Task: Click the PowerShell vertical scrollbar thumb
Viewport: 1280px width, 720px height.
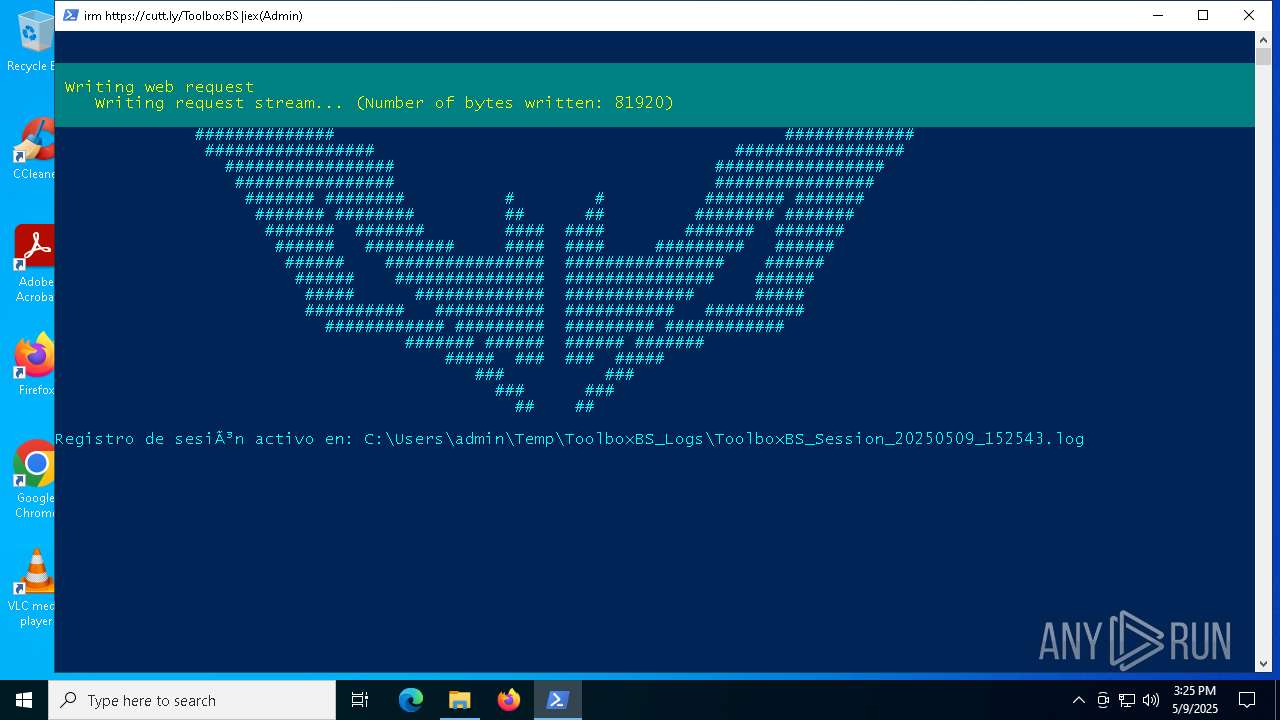Action: 1263,56
